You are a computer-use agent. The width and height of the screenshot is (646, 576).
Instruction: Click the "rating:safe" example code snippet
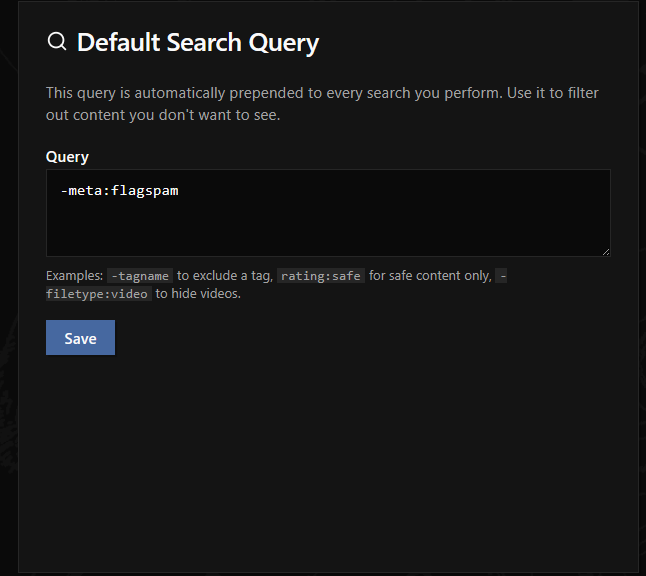(x=320, y=276)
